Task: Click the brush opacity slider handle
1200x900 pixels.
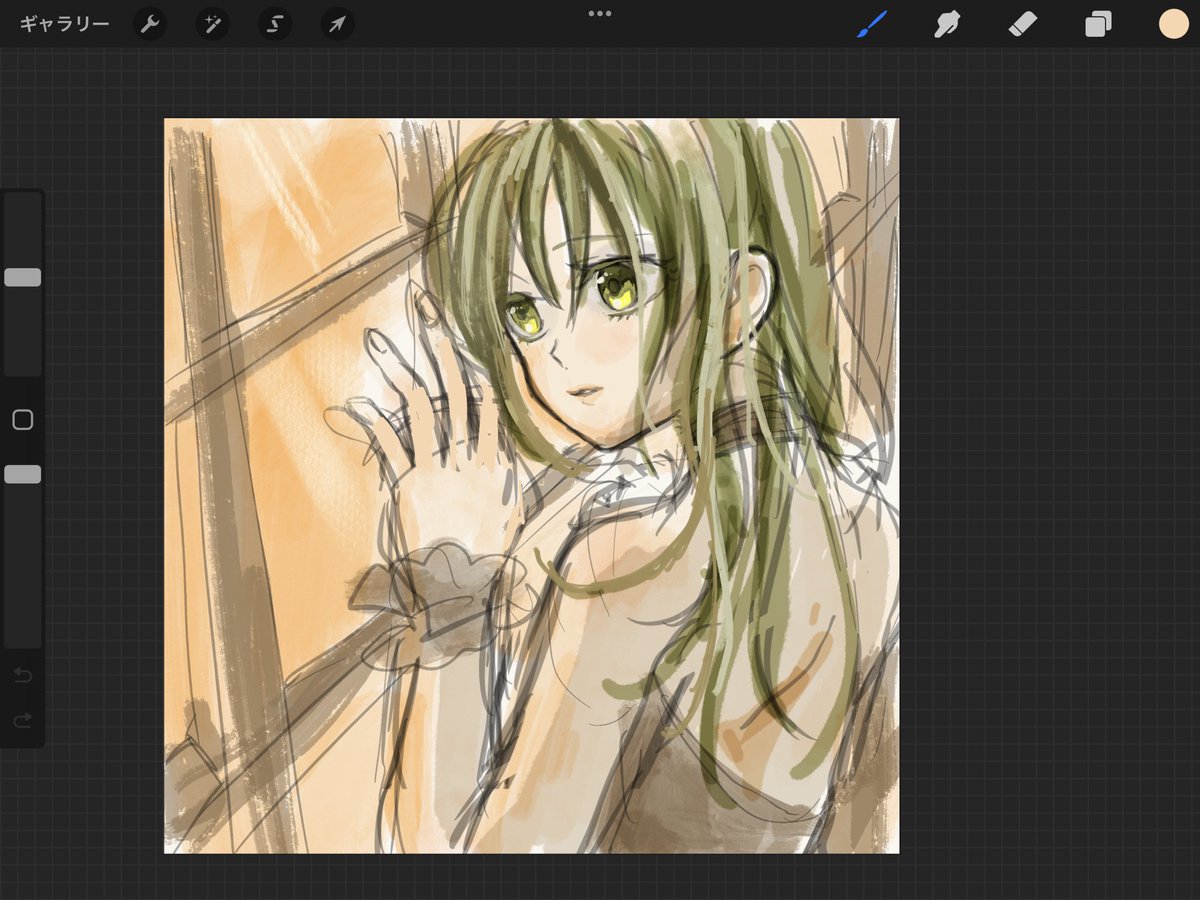Action: tap(22, 474)
